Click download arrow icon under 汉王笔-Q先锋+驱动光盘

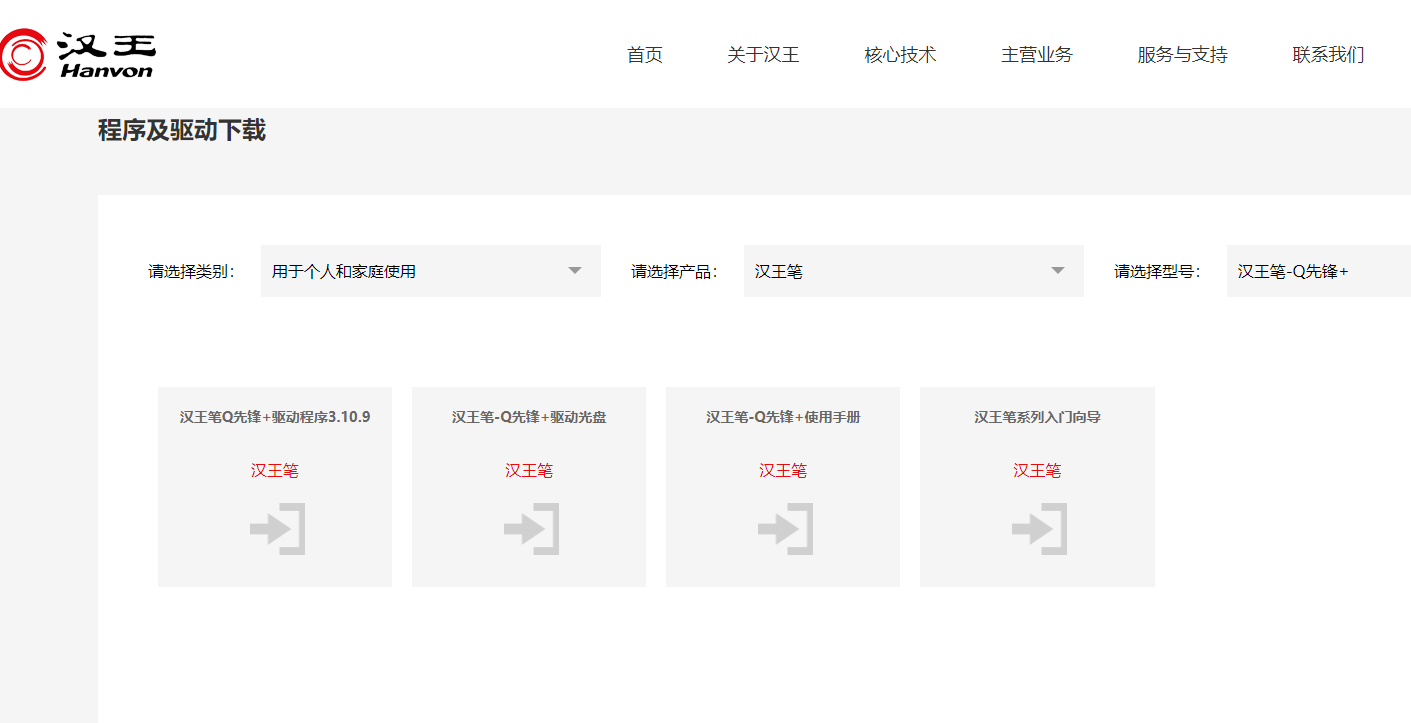pos(531,529)
